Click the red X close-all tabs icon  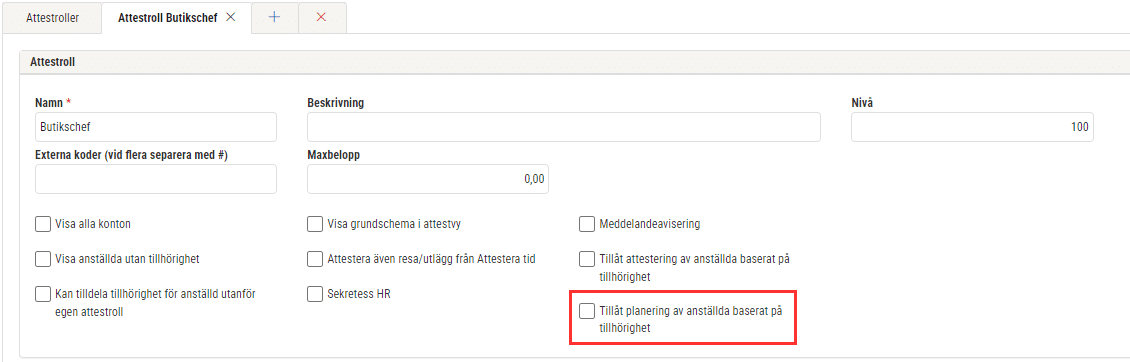point(321,17)
